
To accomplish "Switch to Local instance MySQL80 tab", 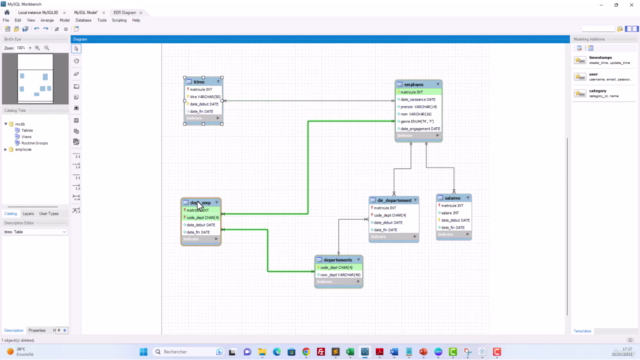I will point(38,13).
